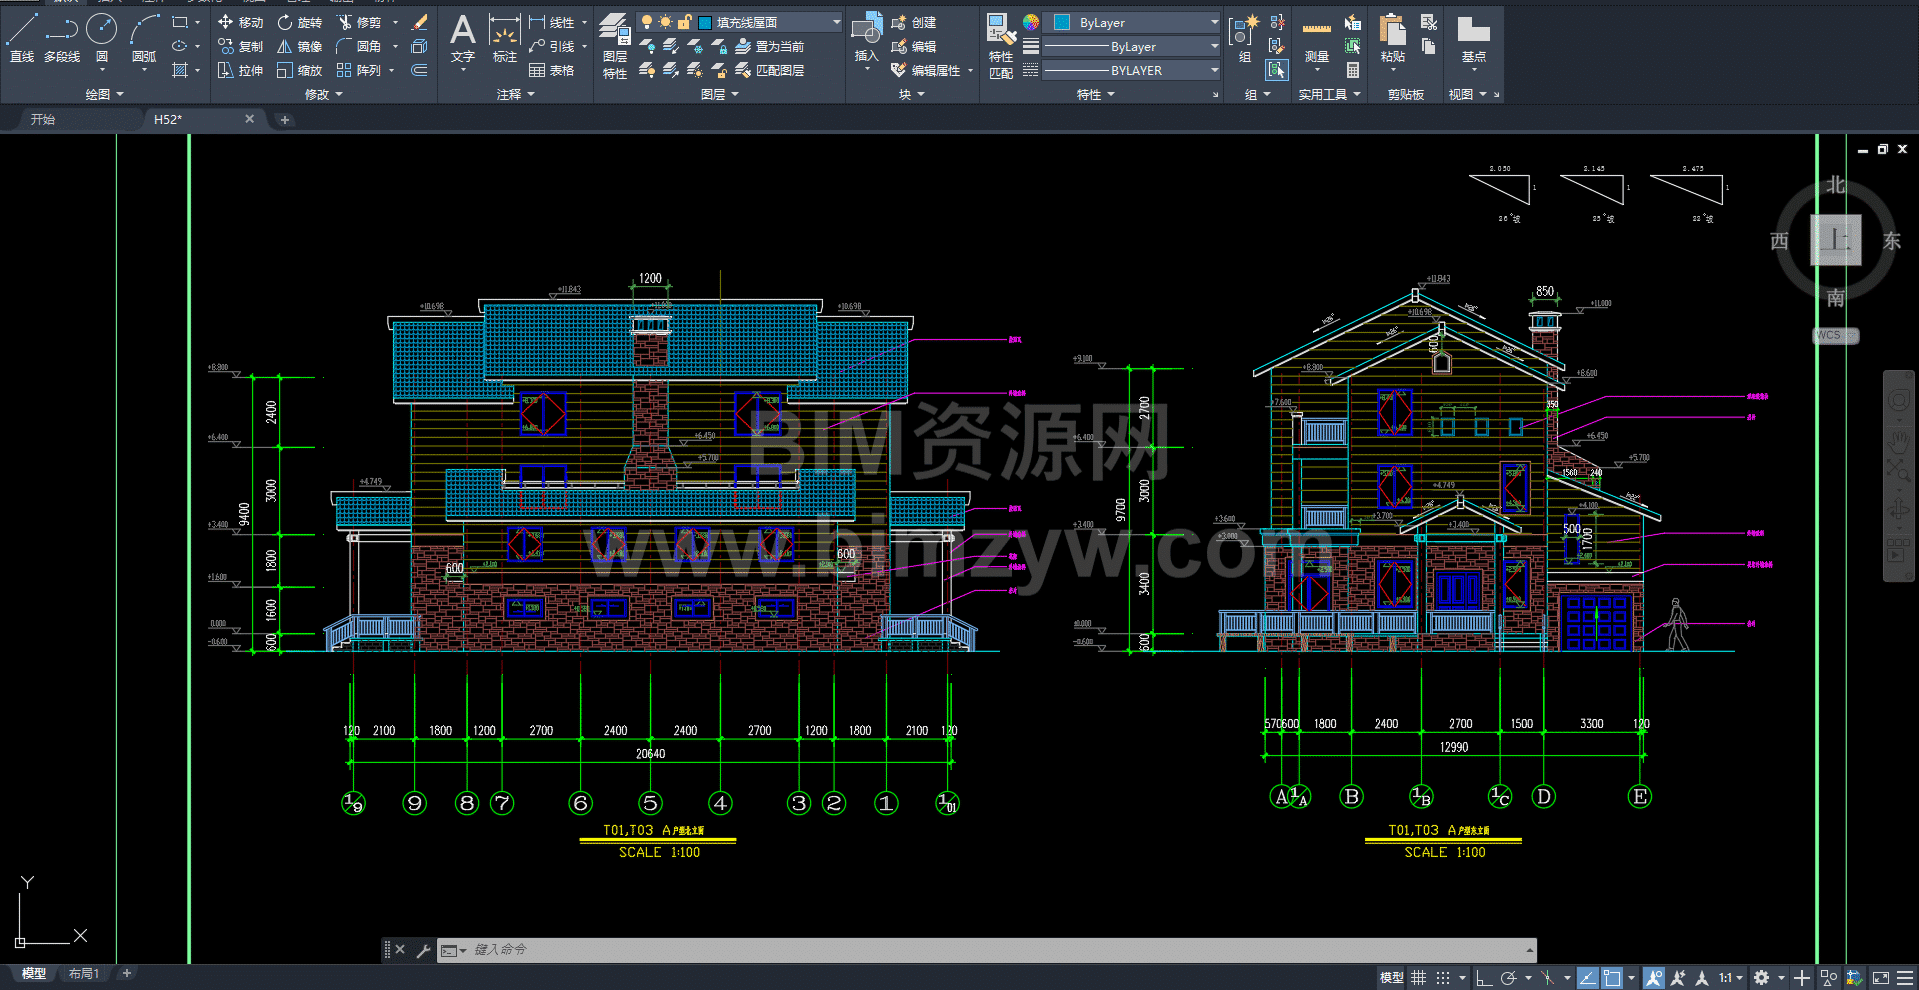Select the 圆 (Circle) tool
Screen dimensions: 1919x990
pos(101,38)
